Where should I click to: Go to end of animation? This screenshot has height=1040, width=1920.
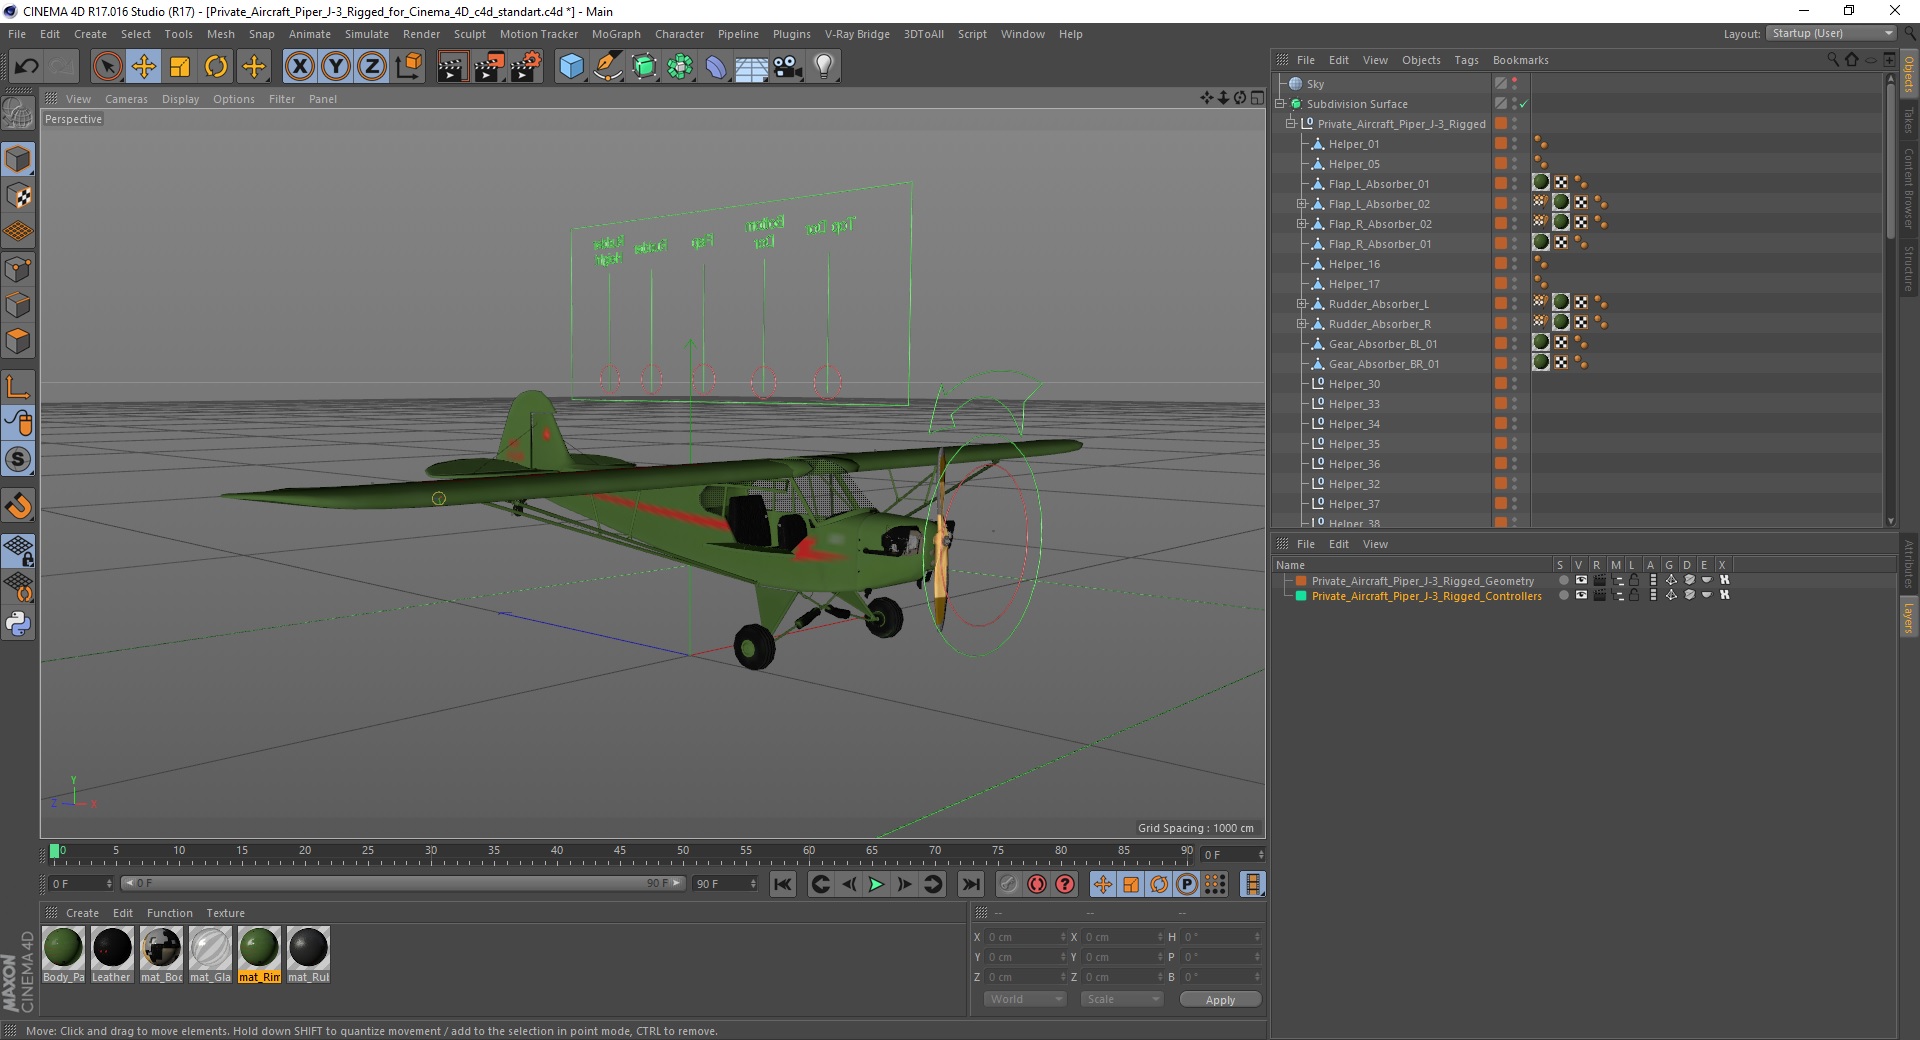coord(970,884)
